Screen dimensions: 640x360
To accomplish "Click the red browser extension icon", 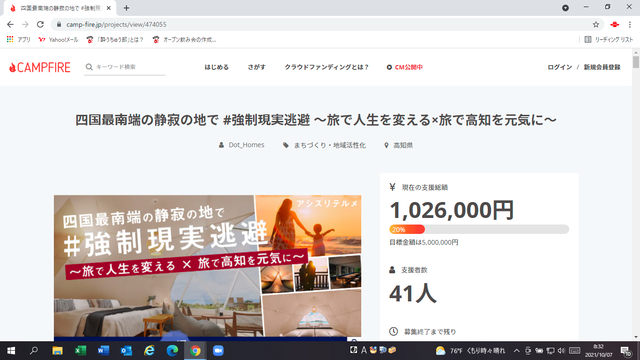I will pos(614,24).
